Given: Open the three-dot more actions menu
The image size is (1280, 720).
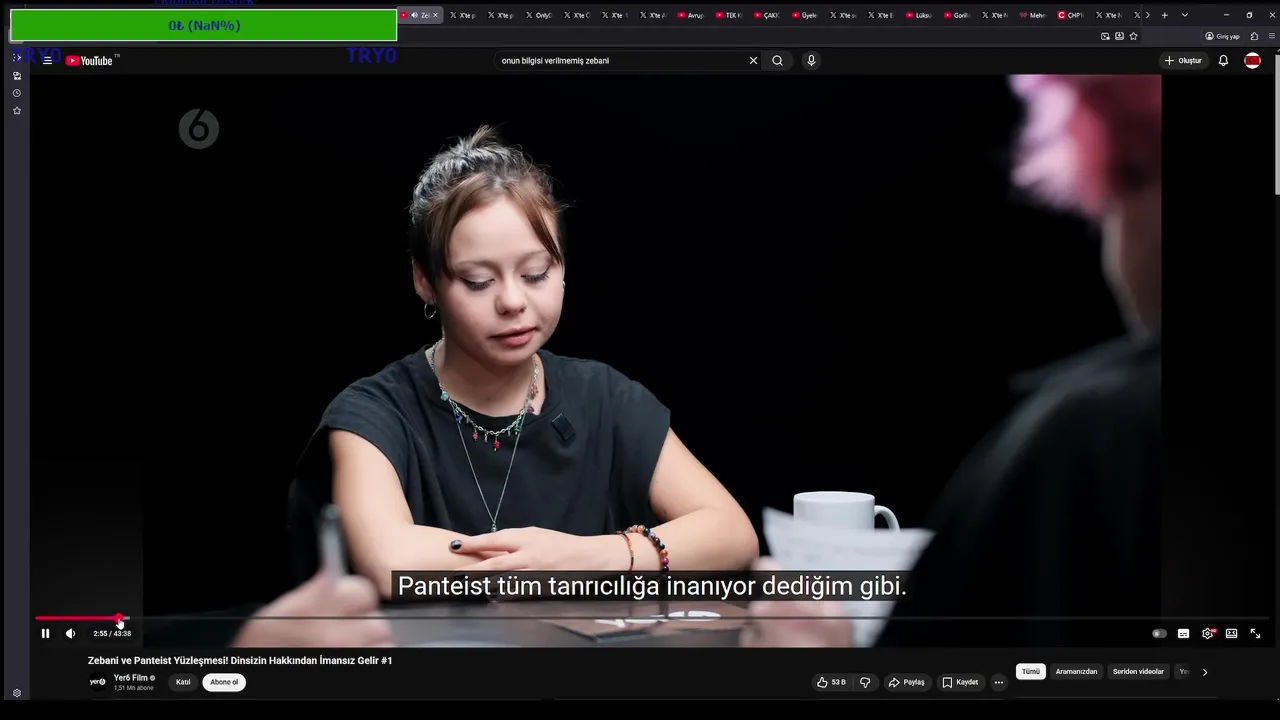Looking at the screenshot, I should coord(999,682).
